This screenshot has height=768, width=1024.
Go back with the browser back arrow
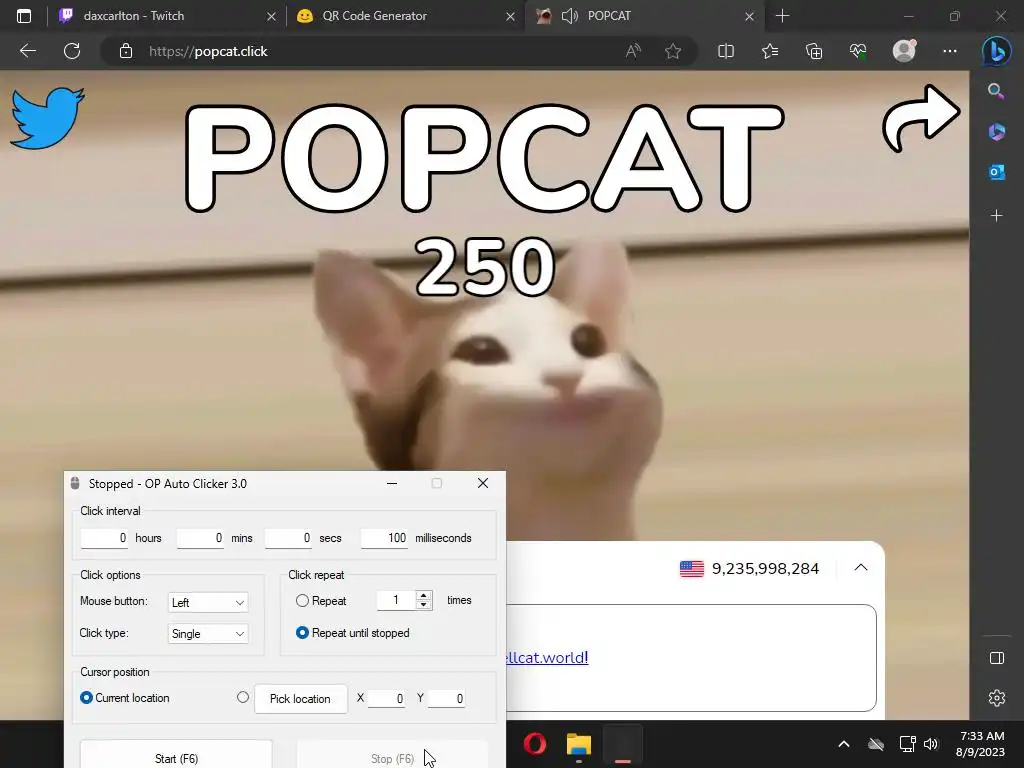[x=27, y=51]
